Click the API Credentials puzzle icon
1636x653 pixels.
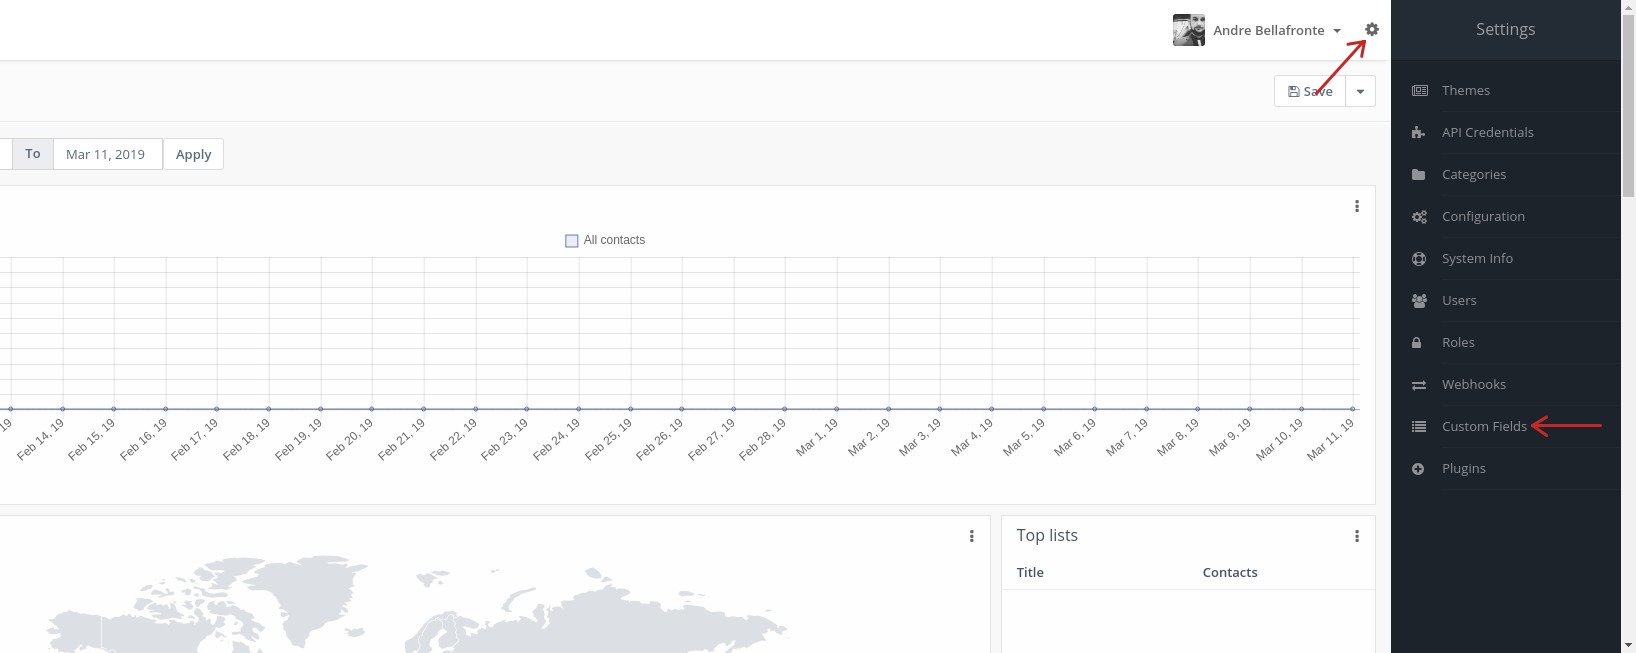coord(1418,133)
